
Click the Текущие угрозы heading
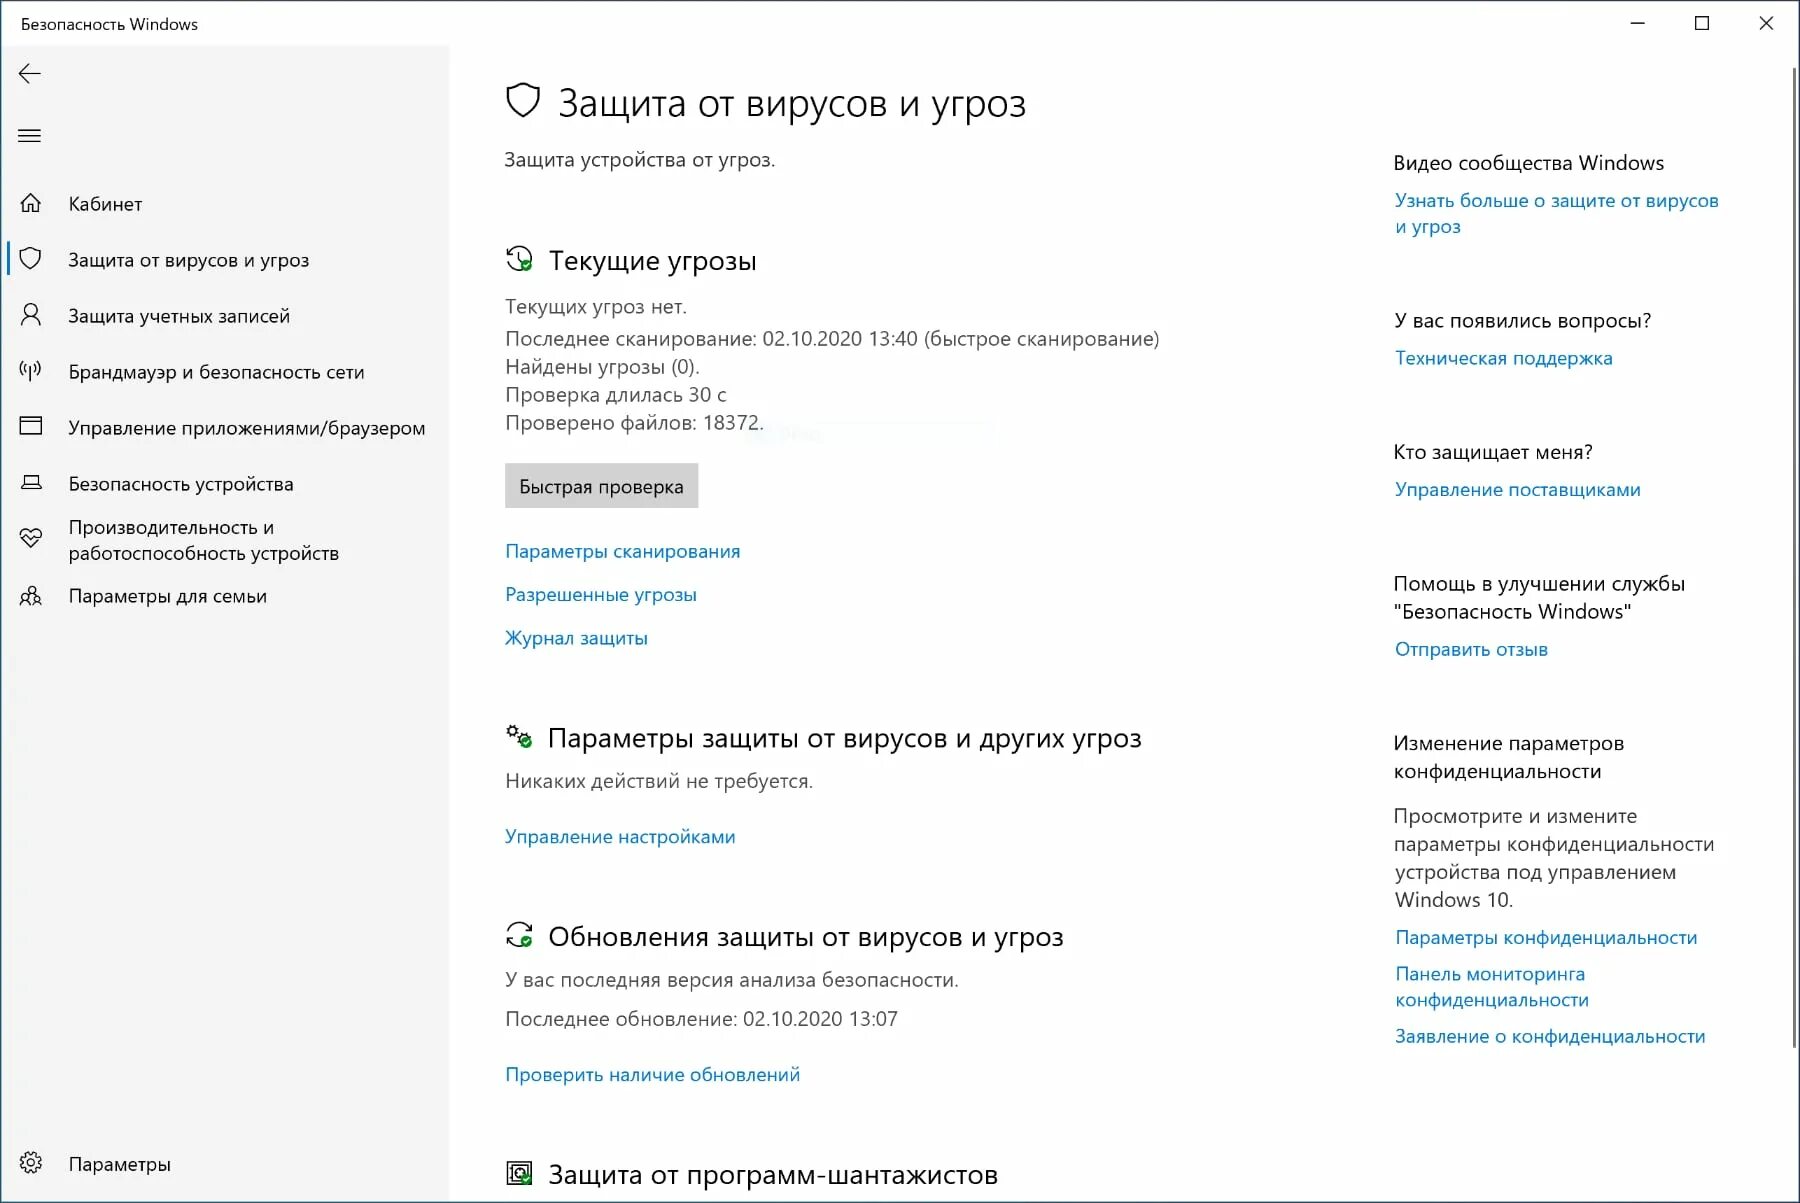[x=652, y=260]
